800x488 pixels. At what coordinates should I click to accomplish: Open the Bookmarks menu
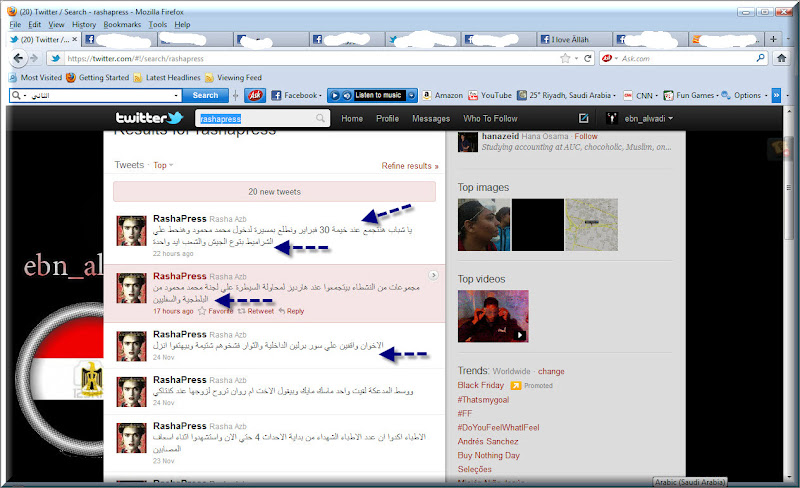tap(122, 25)
